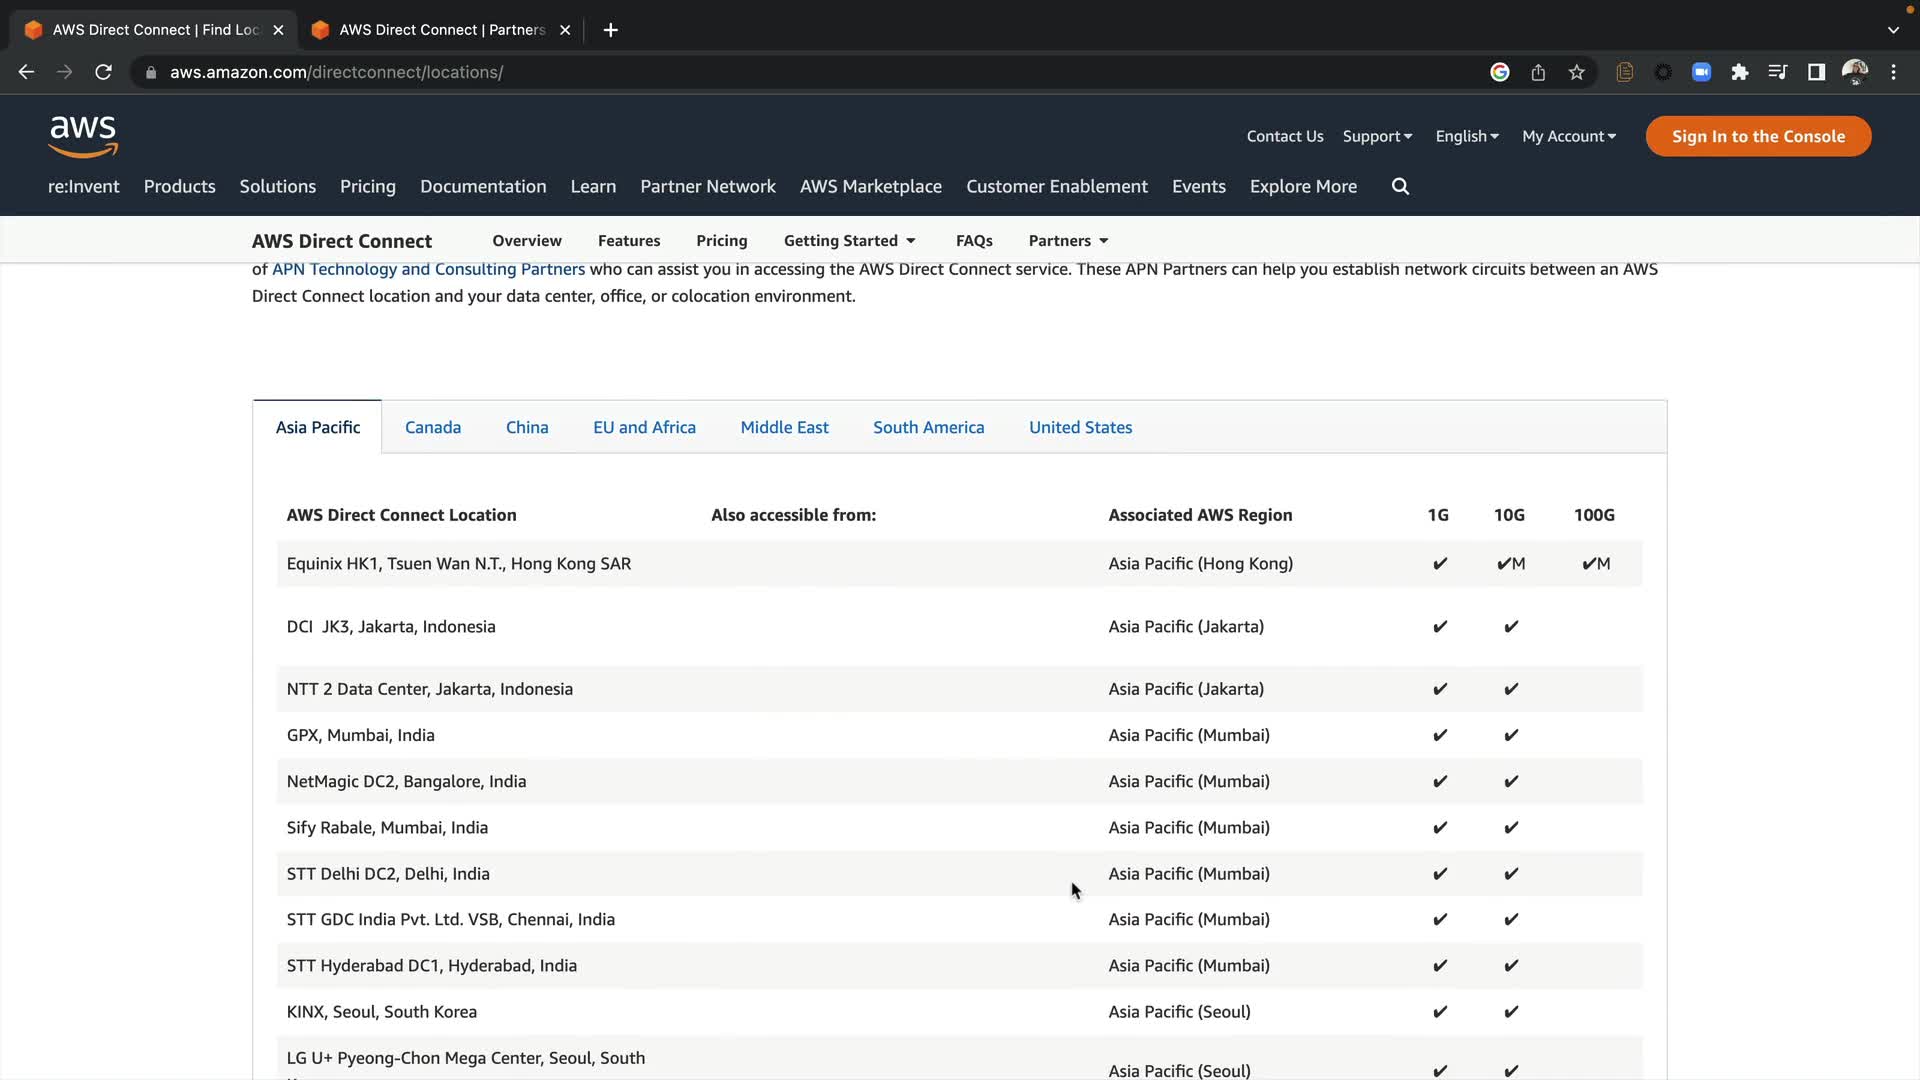The width and height of the screenshot is (1920, 1080).
Task: Click Sign In to the Console button
Action: pyautogui.click(x=1758, y=136)
